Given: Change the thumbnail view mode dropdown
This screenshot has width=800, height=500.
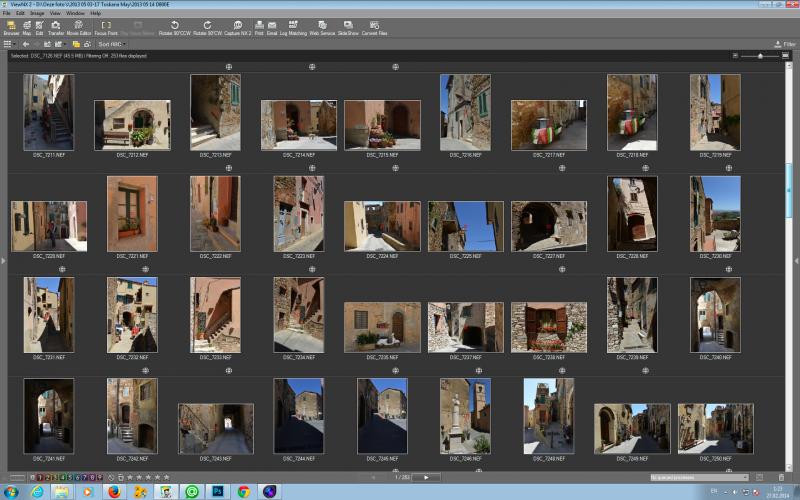Looking at the screenshot, I should coord(9,44).
